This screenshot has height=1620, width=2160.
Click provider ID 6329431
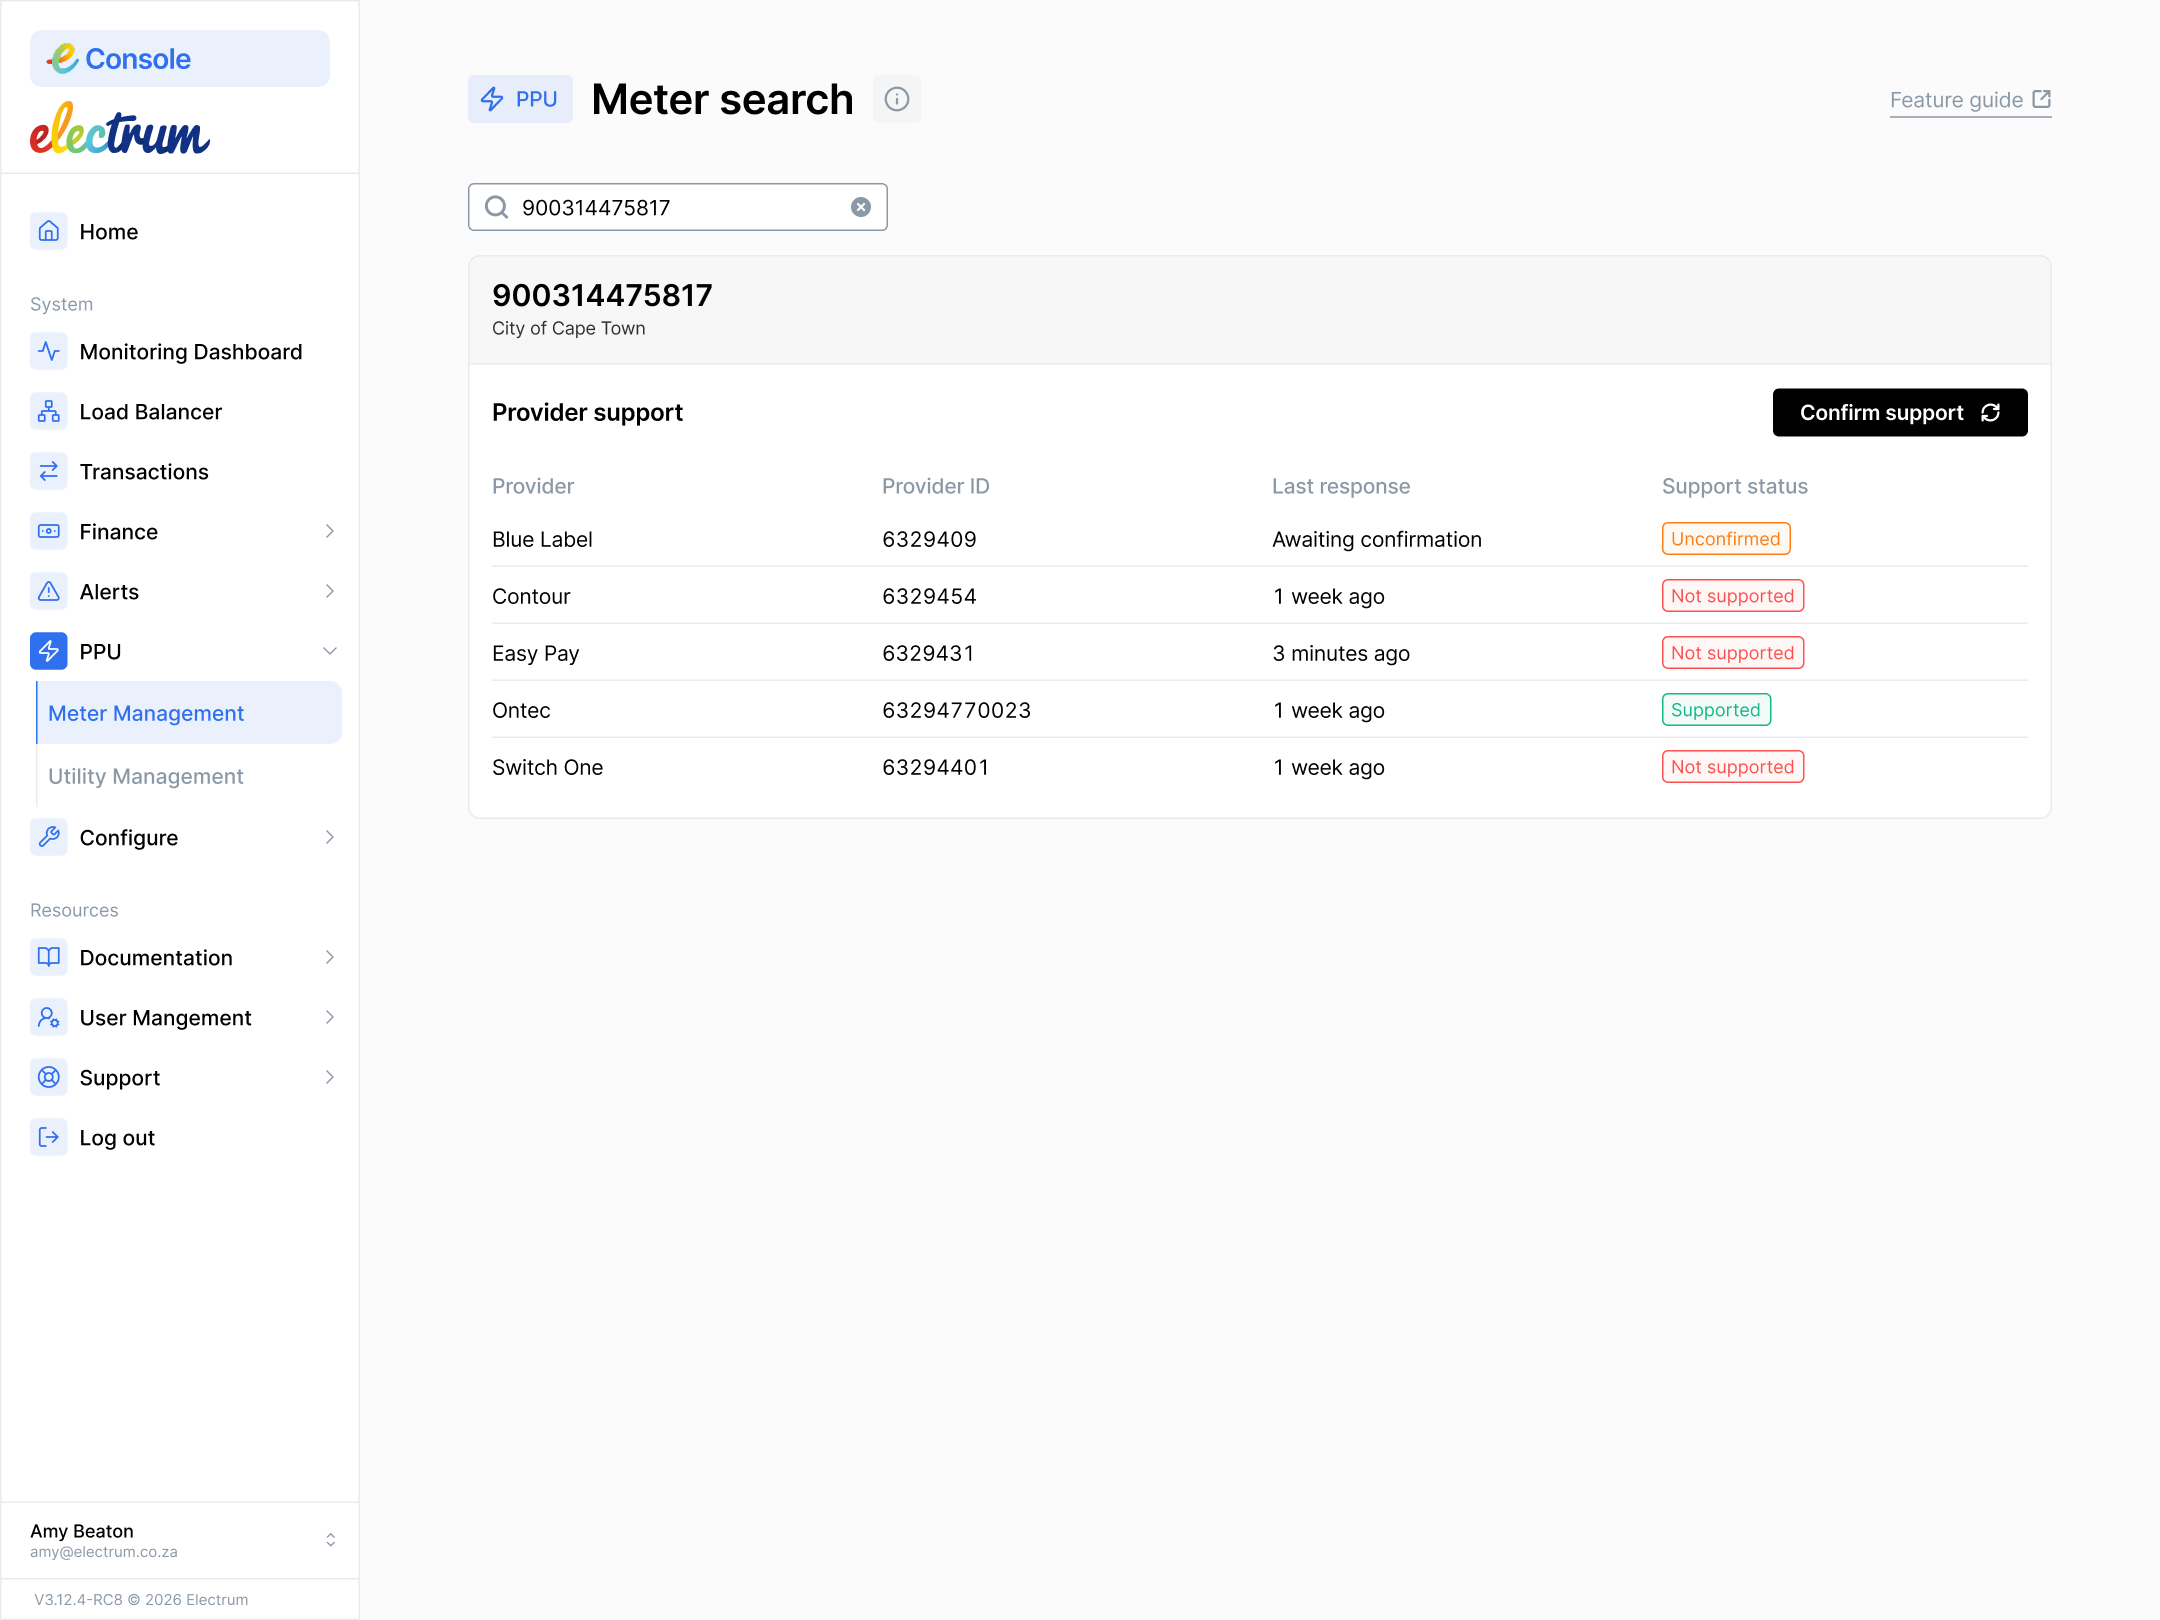pyautogui.click(x=927, y=653)
